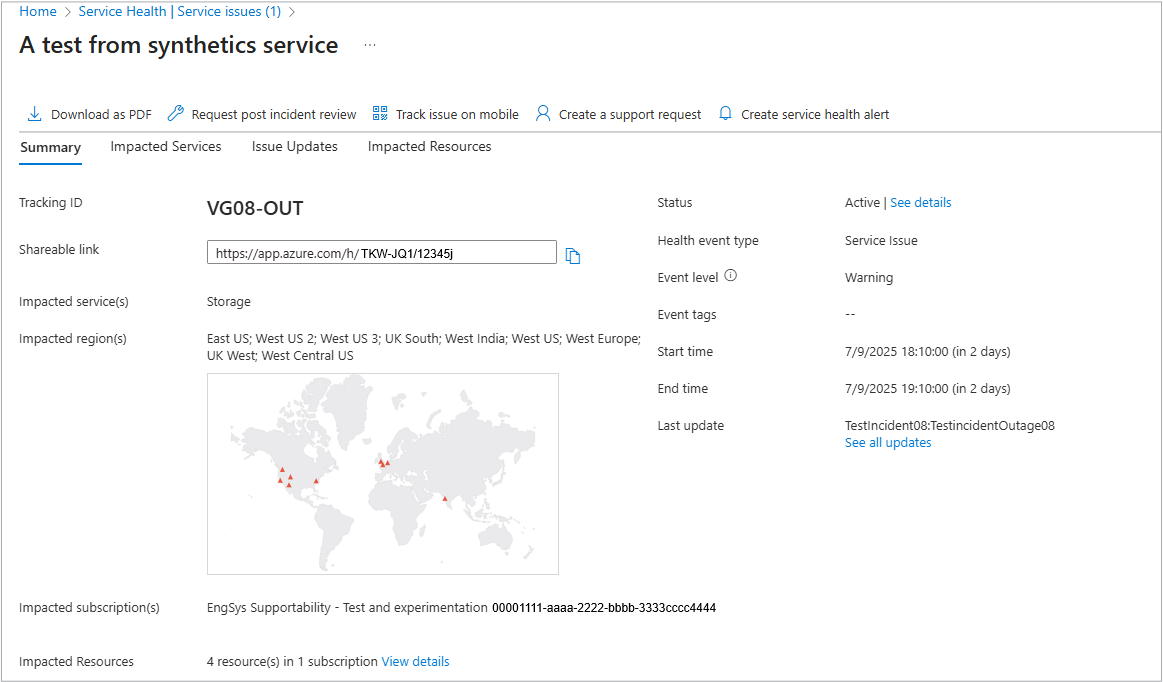Copy the shareable link with copy icon
The image size is (1163, 682).
pos(573,256)
